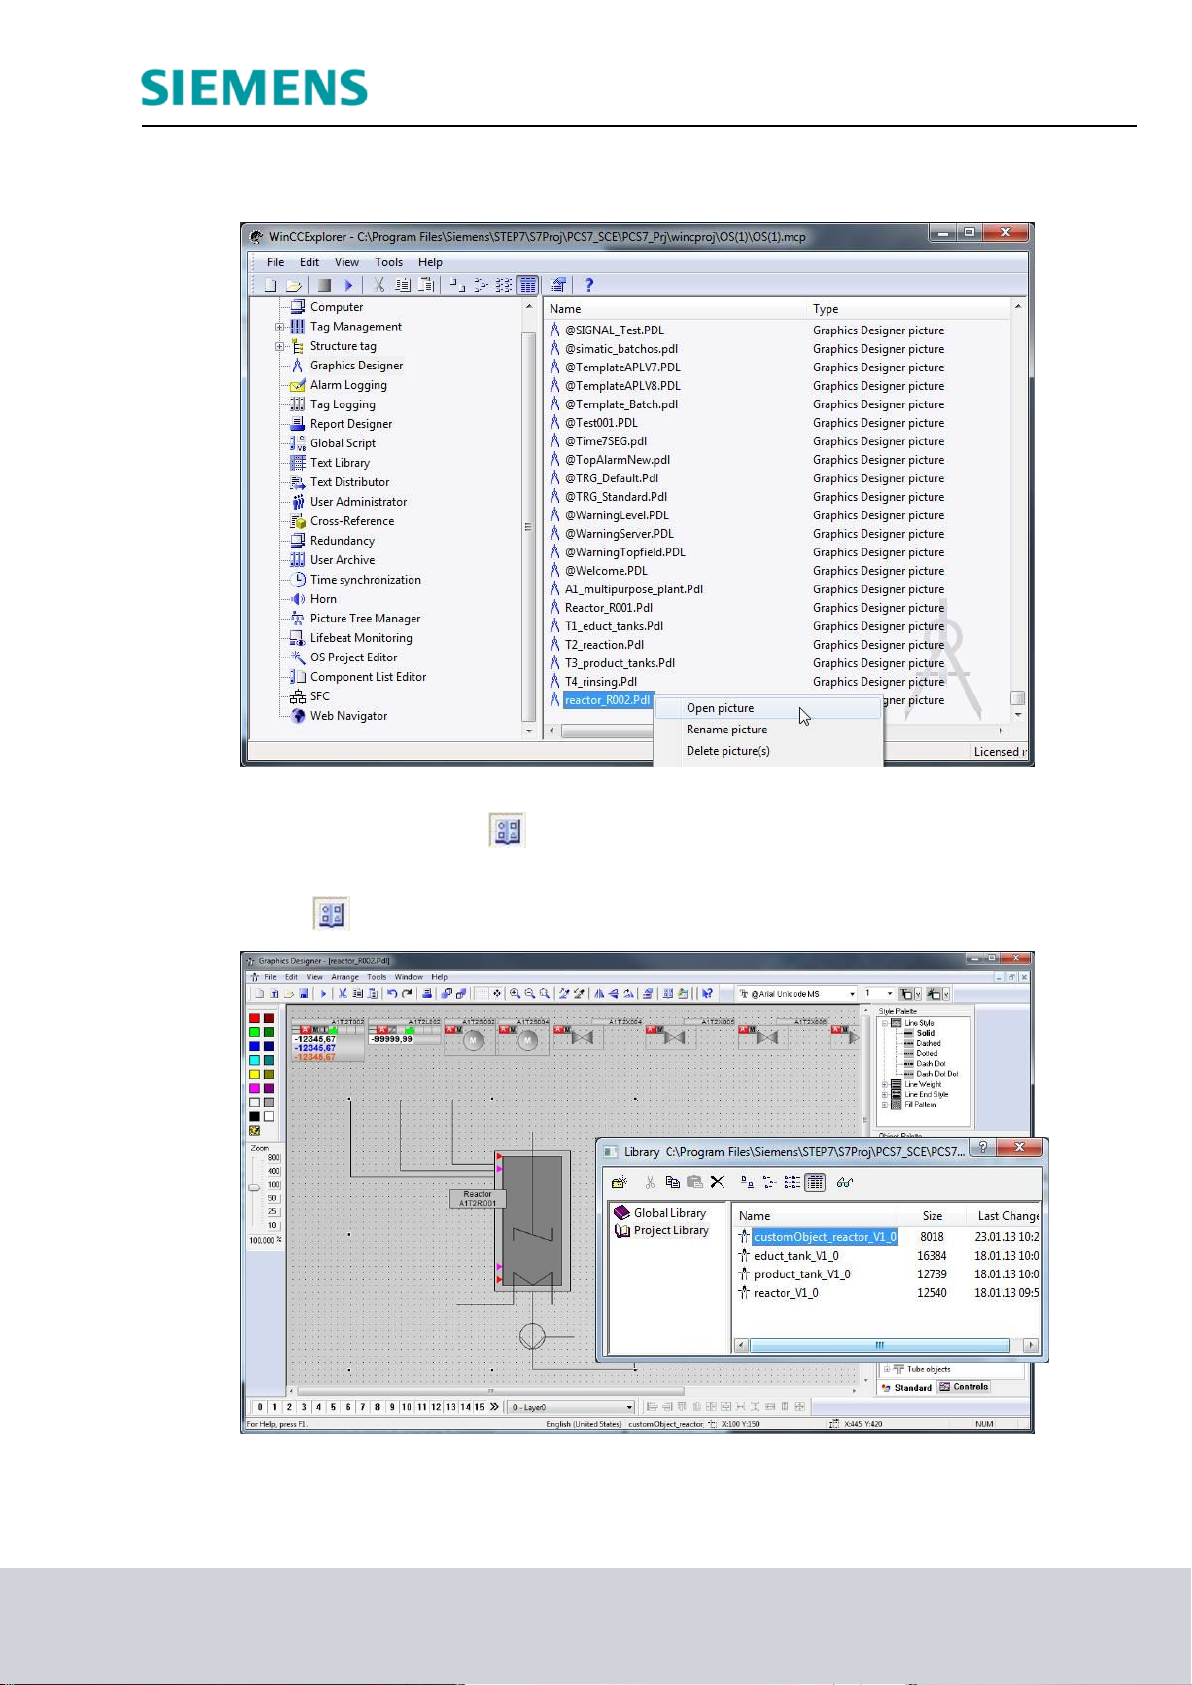The width and height of the screenshot is (1192, 1685).
Task: Select the Details view icon in Library toolbar
Action: (x=815, y=1182)
